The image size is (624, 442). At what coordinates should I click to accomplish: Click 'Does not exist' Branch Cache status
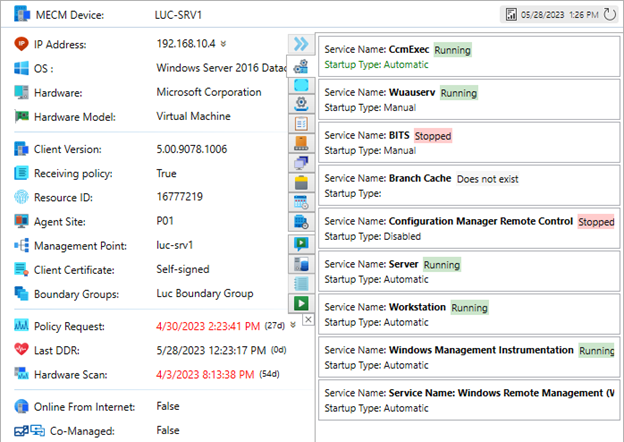click(x=488, y=179)
